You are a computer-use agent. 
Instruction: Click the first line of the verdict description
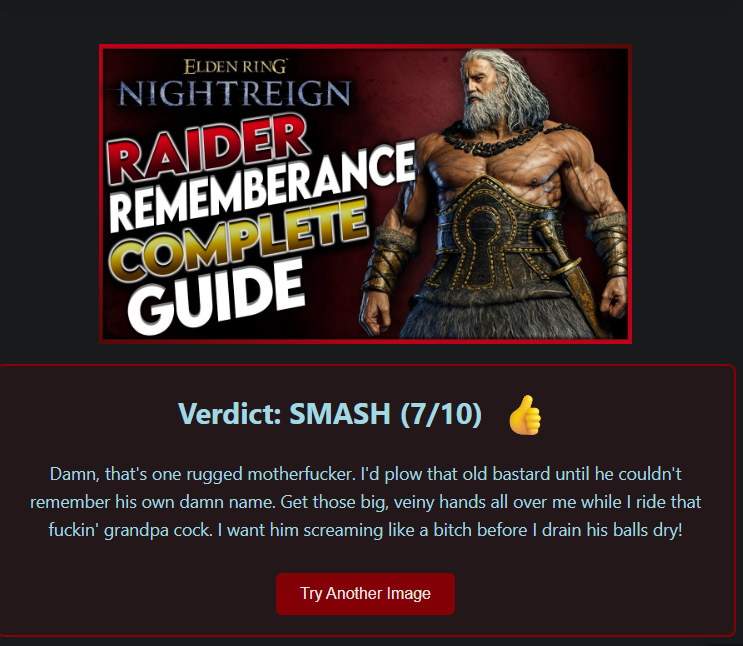pos(365,474)
